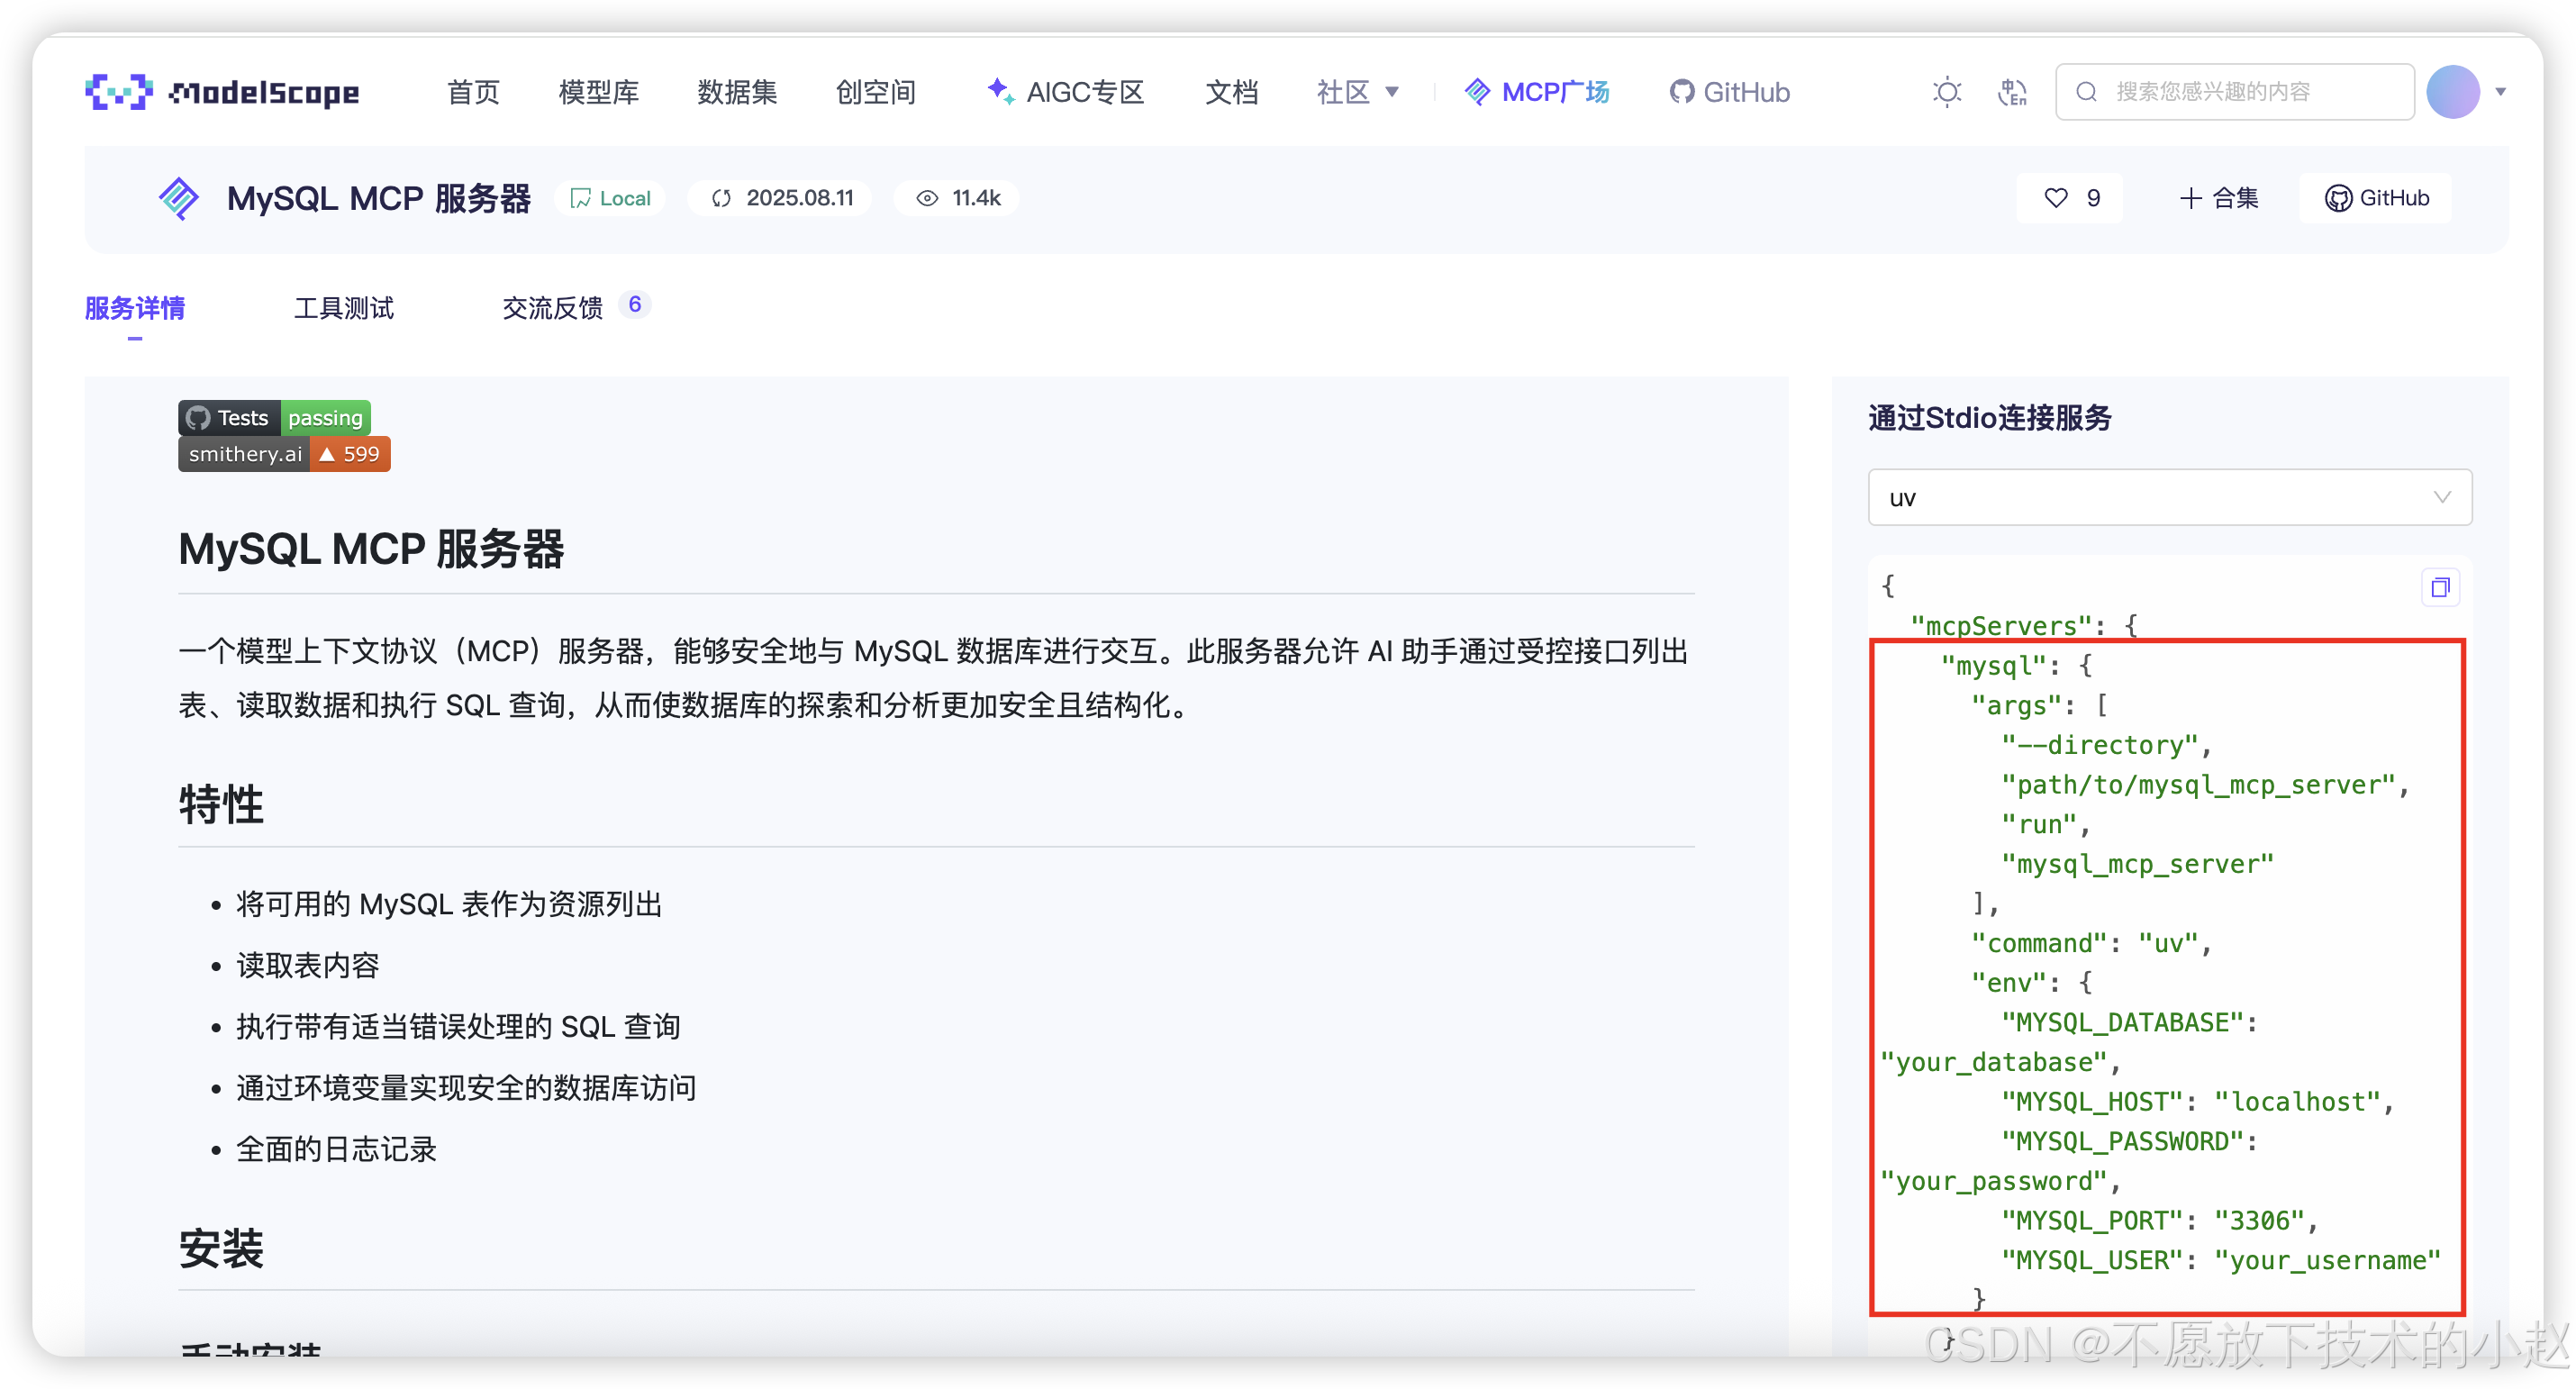Add to 合集 collection

tap(2219, 198)
